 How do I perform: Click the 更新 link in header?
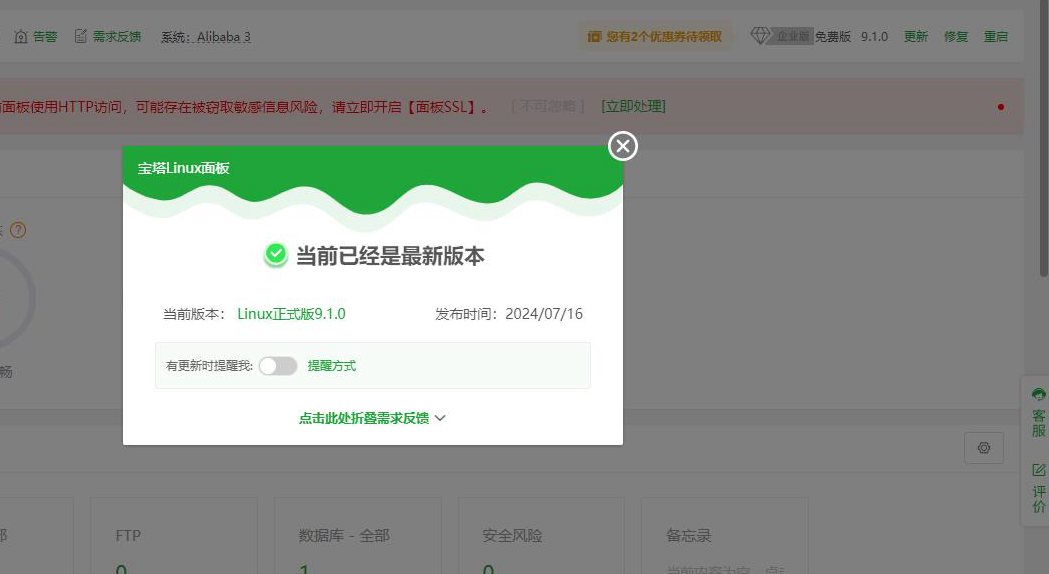(x=916, y=37)
